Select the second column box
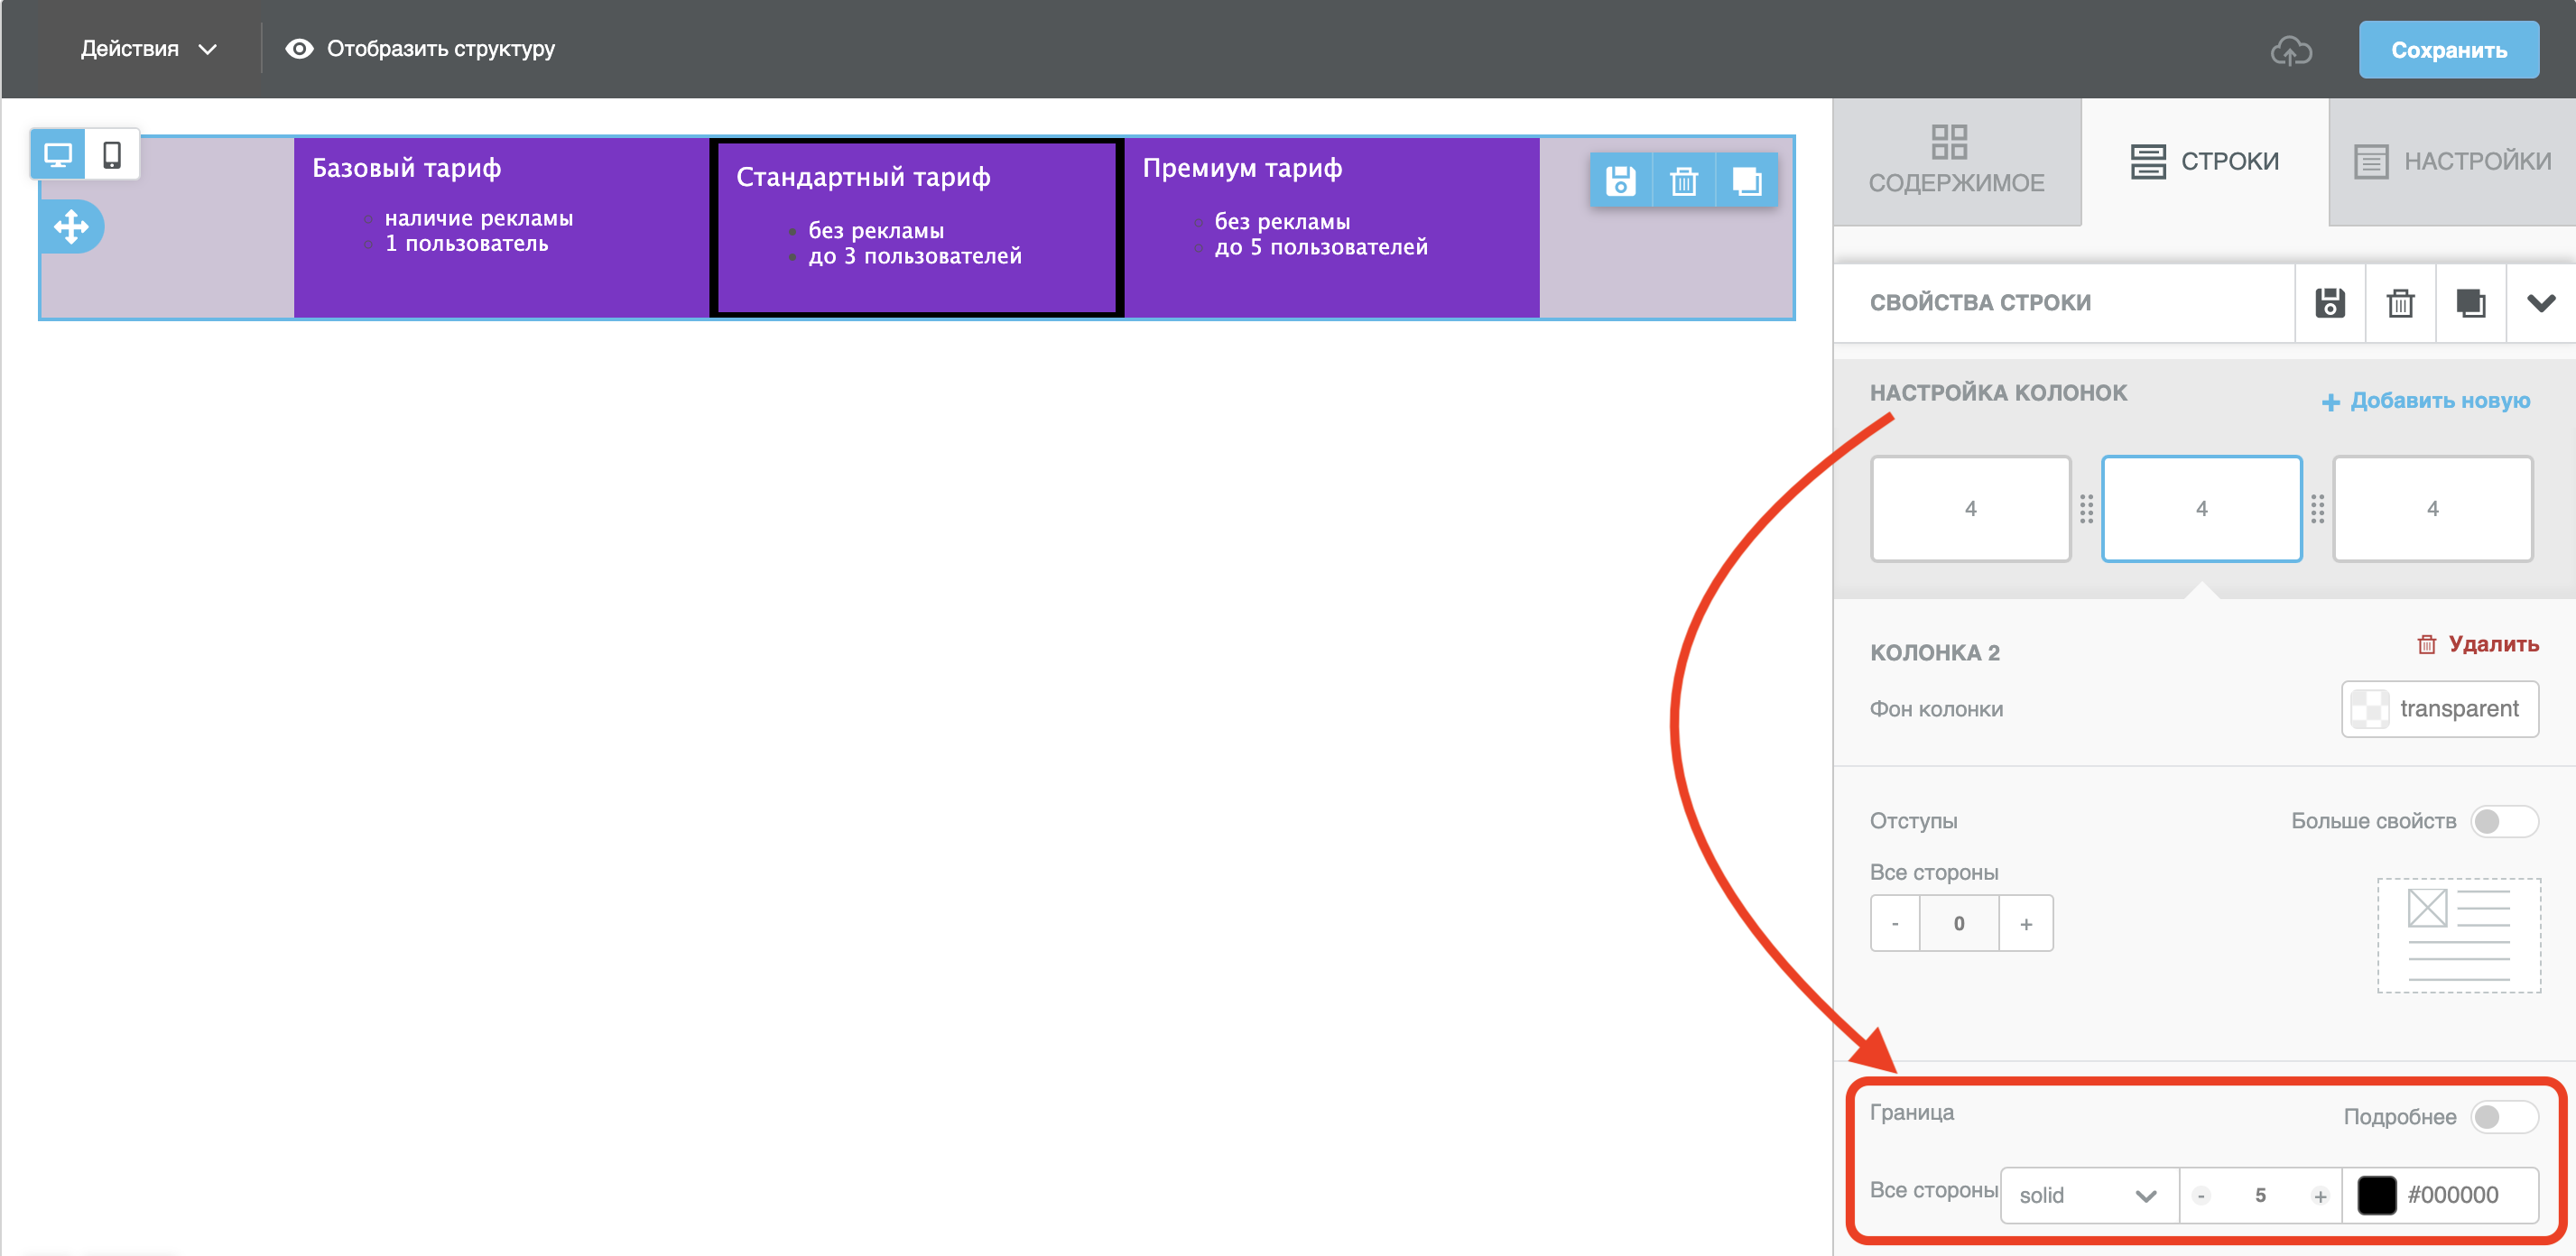Viewport: 2576px width, 1256px height. coord(2201,508)
